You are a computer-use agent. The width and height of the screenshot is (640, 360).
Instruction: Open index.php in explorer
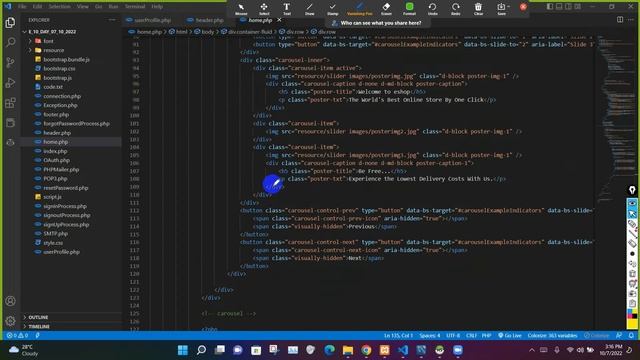[x=55, y=151]
